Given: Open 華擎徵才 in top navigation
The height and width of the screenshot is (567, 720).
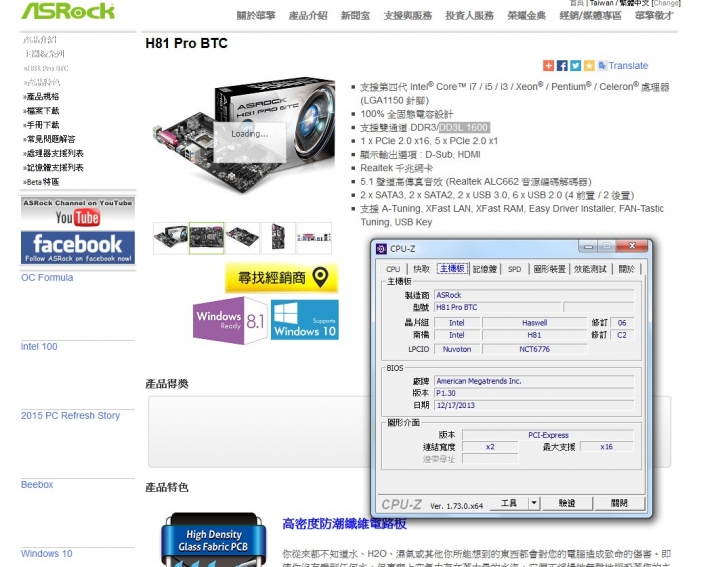Looking at the screenshot, I should tap(654, 16).
